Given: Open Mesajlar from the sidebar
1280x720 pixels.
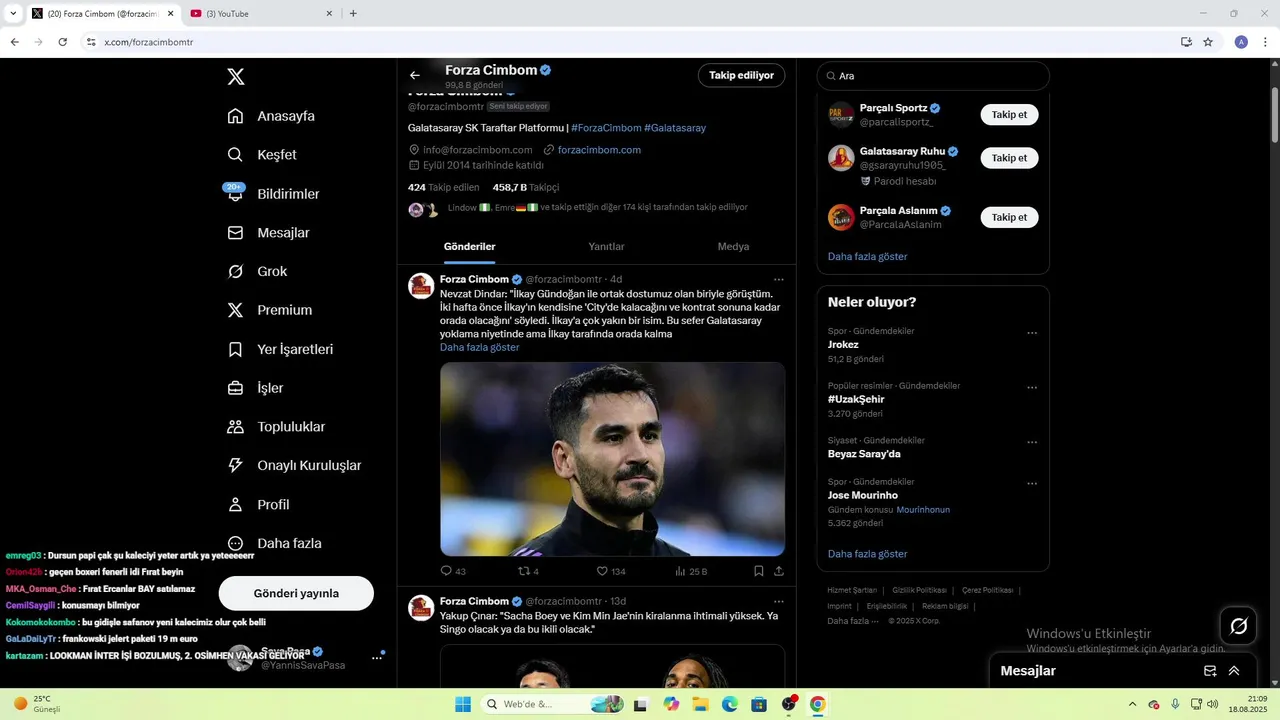Looking at the screenshot, I should (268, 232).
